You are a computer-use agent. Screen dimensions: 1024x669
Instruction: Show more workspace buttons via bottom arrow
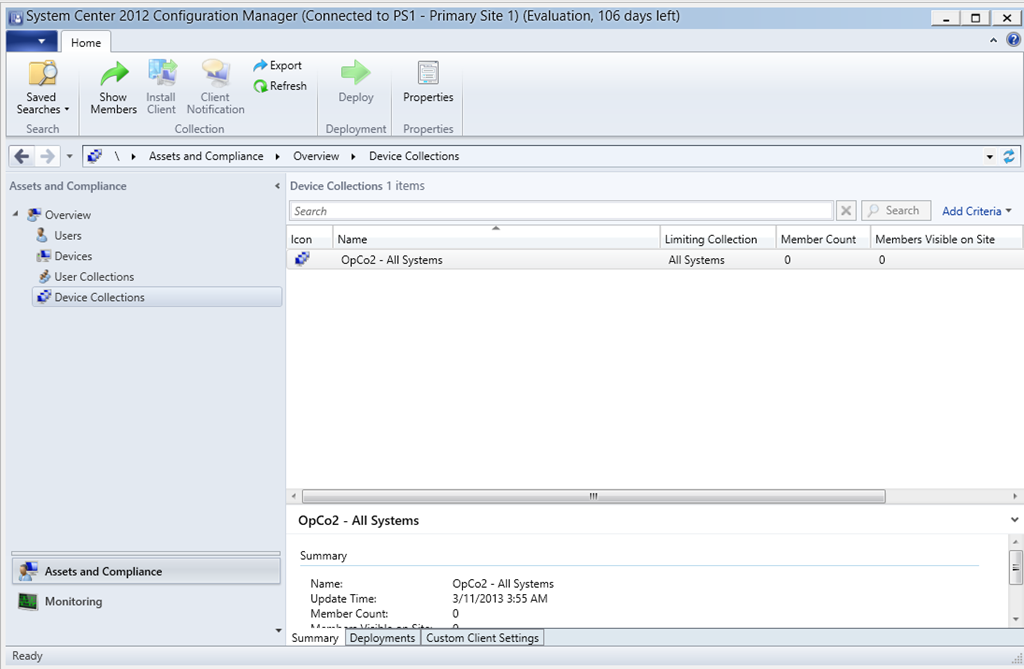(279, 630)
